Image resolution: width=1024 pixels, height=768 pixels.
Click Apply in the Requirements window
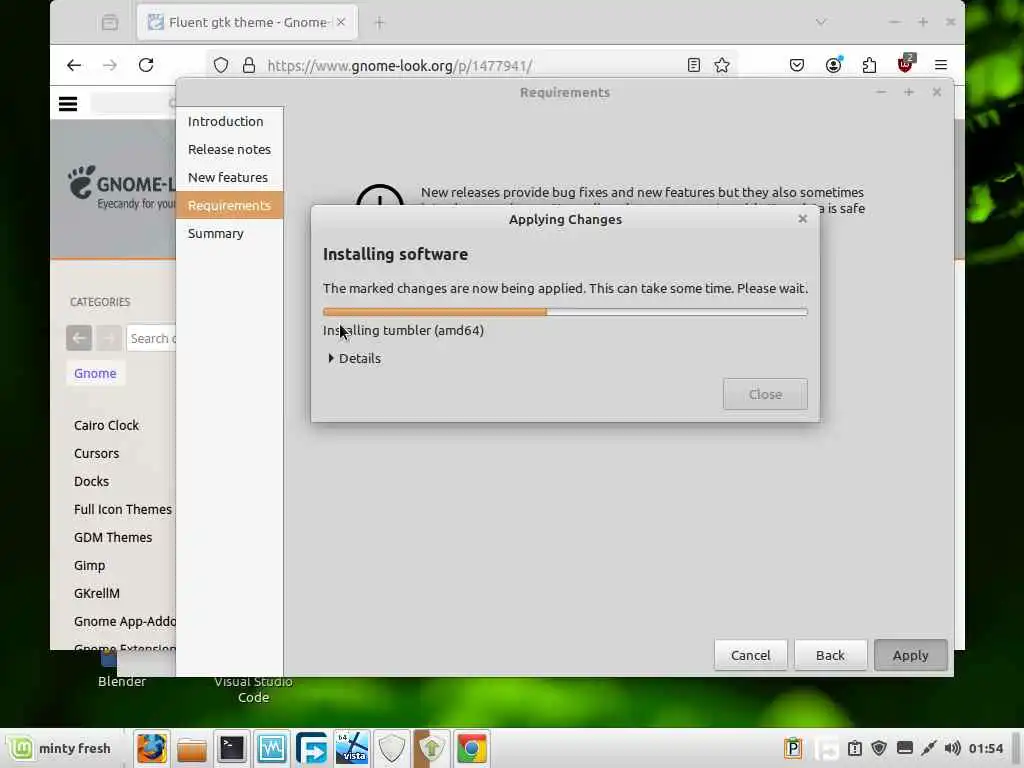click(x=910, y=655)
